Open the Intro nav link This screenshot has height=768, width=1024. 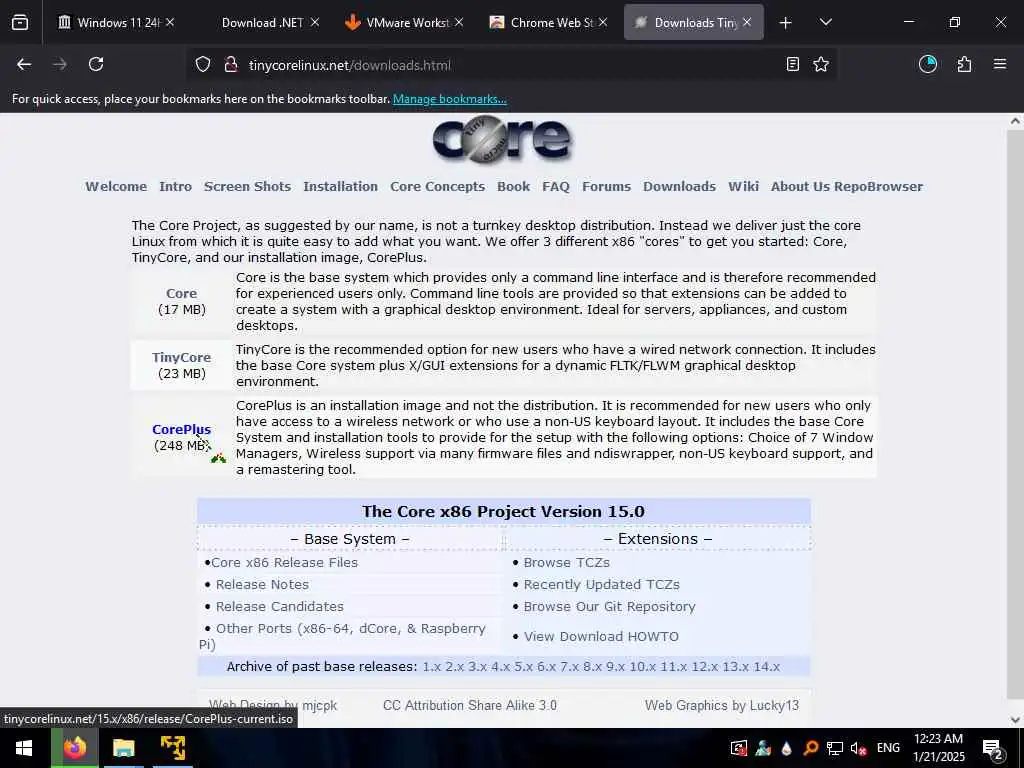click(176, 187)
